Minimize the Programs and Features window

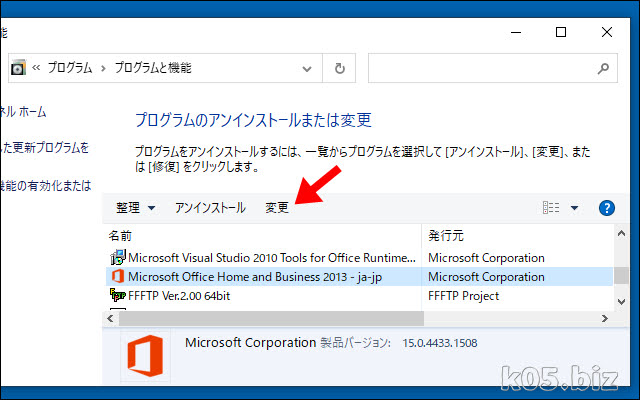coord(516,32)
